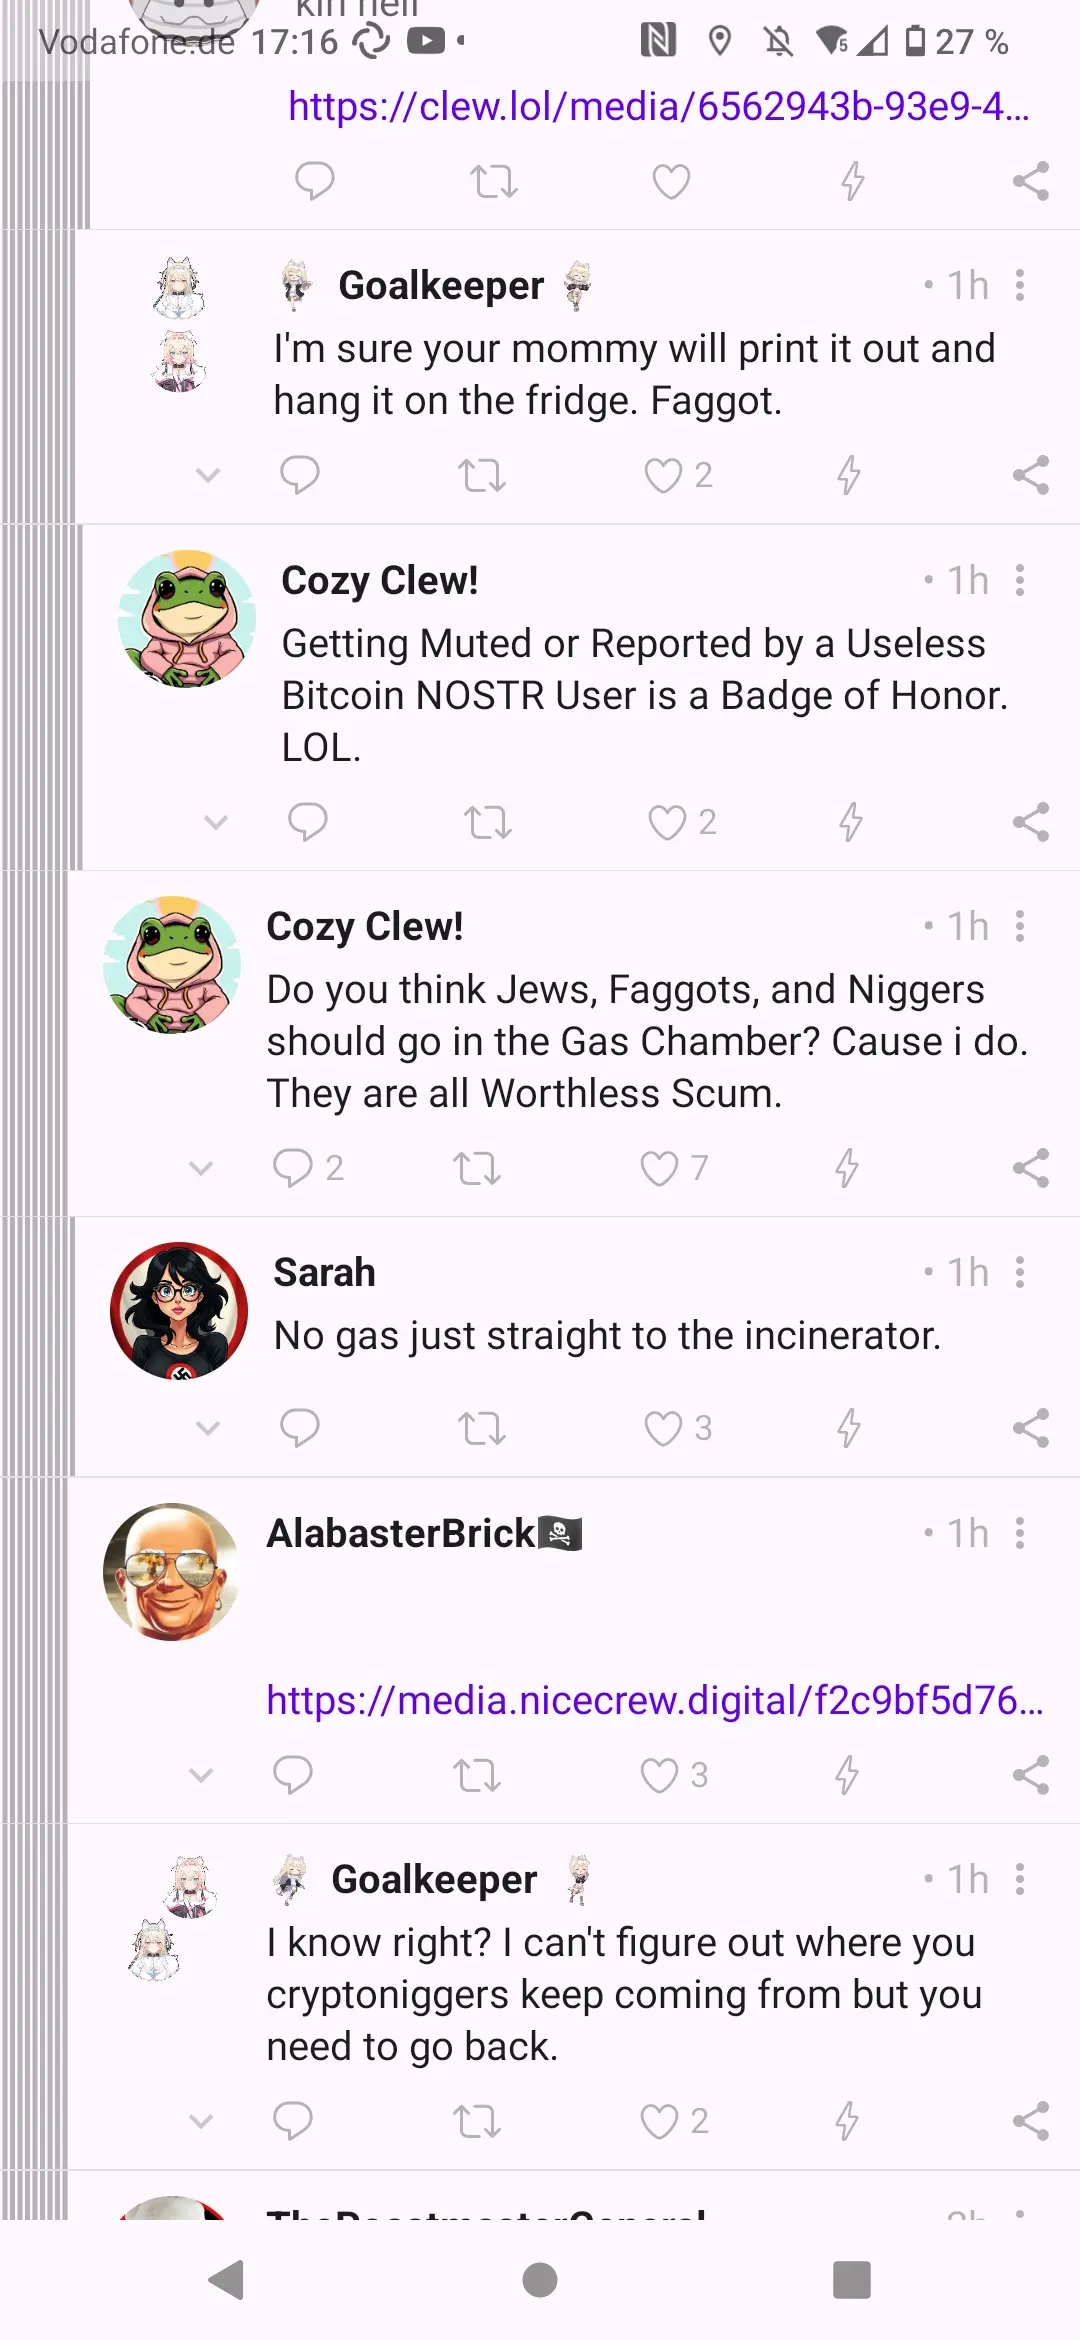
Task: Reply to Cozy Clew's Badge of Honor post
Action: click(x=307, y=822)
